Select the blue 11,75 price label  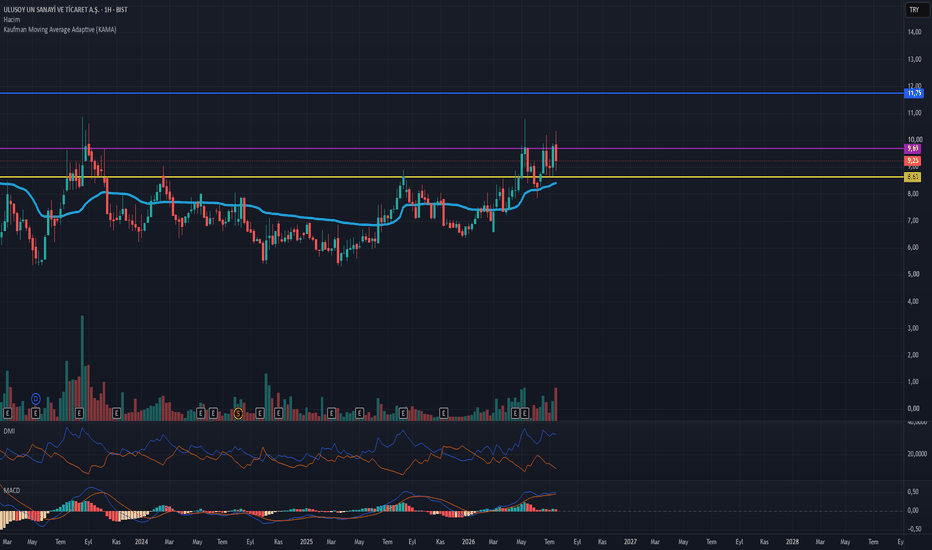click(914, 93)
